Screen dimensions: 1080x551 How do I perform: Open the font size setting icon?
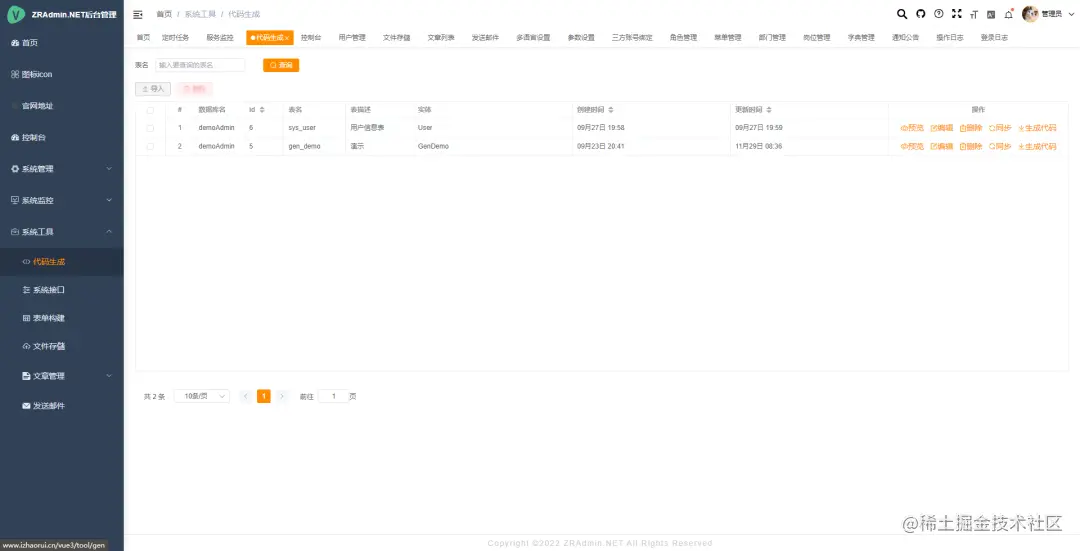pyautogui.click(x=974, y=14)
